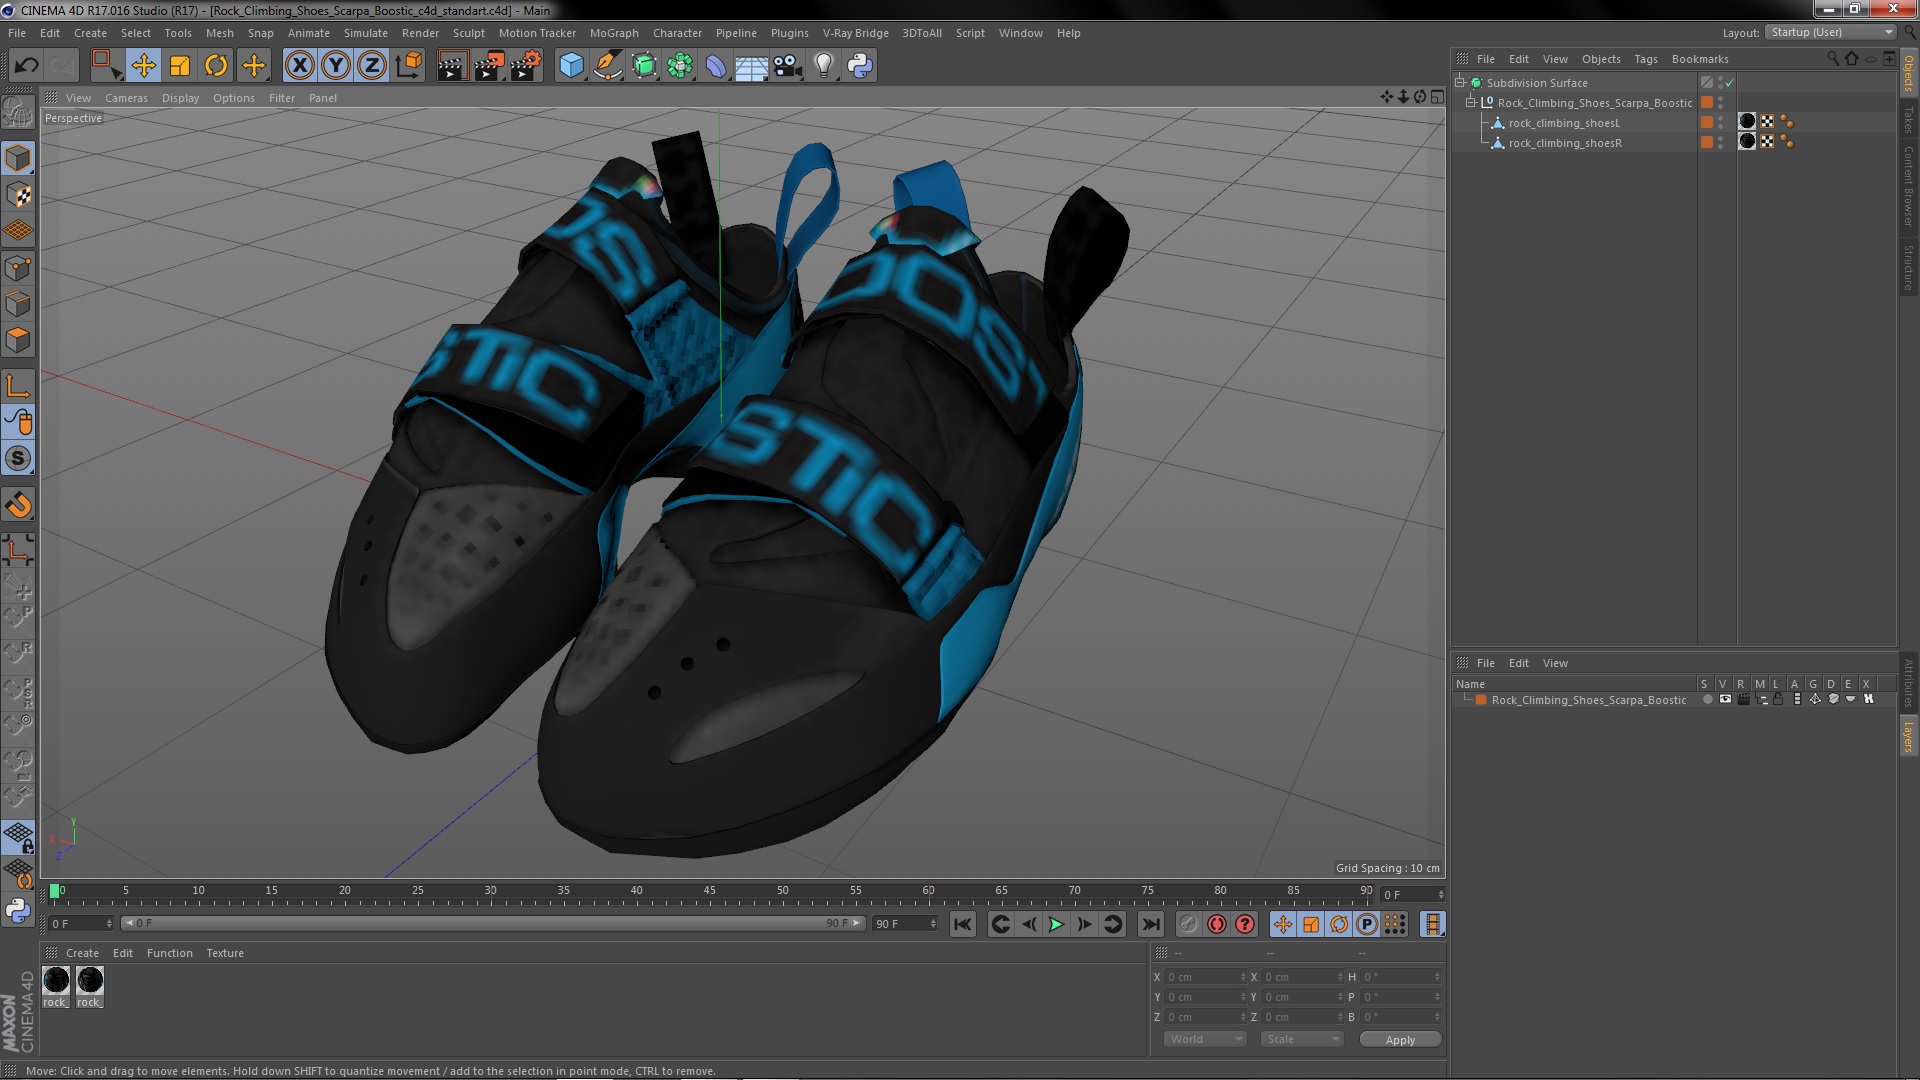The height and width of the screenshot is (1080, 1920).
Task: Open the MoGraph menu
Action: point(614,33)
